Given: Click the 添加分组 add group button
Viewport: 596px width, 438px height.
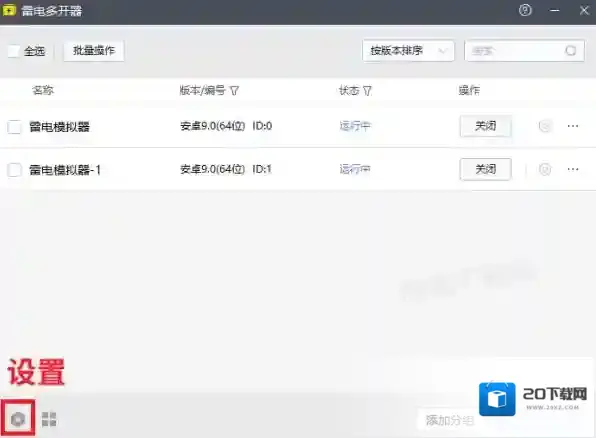Looking at the screenshot, I should pyautogui.click(x=450, y=420).
